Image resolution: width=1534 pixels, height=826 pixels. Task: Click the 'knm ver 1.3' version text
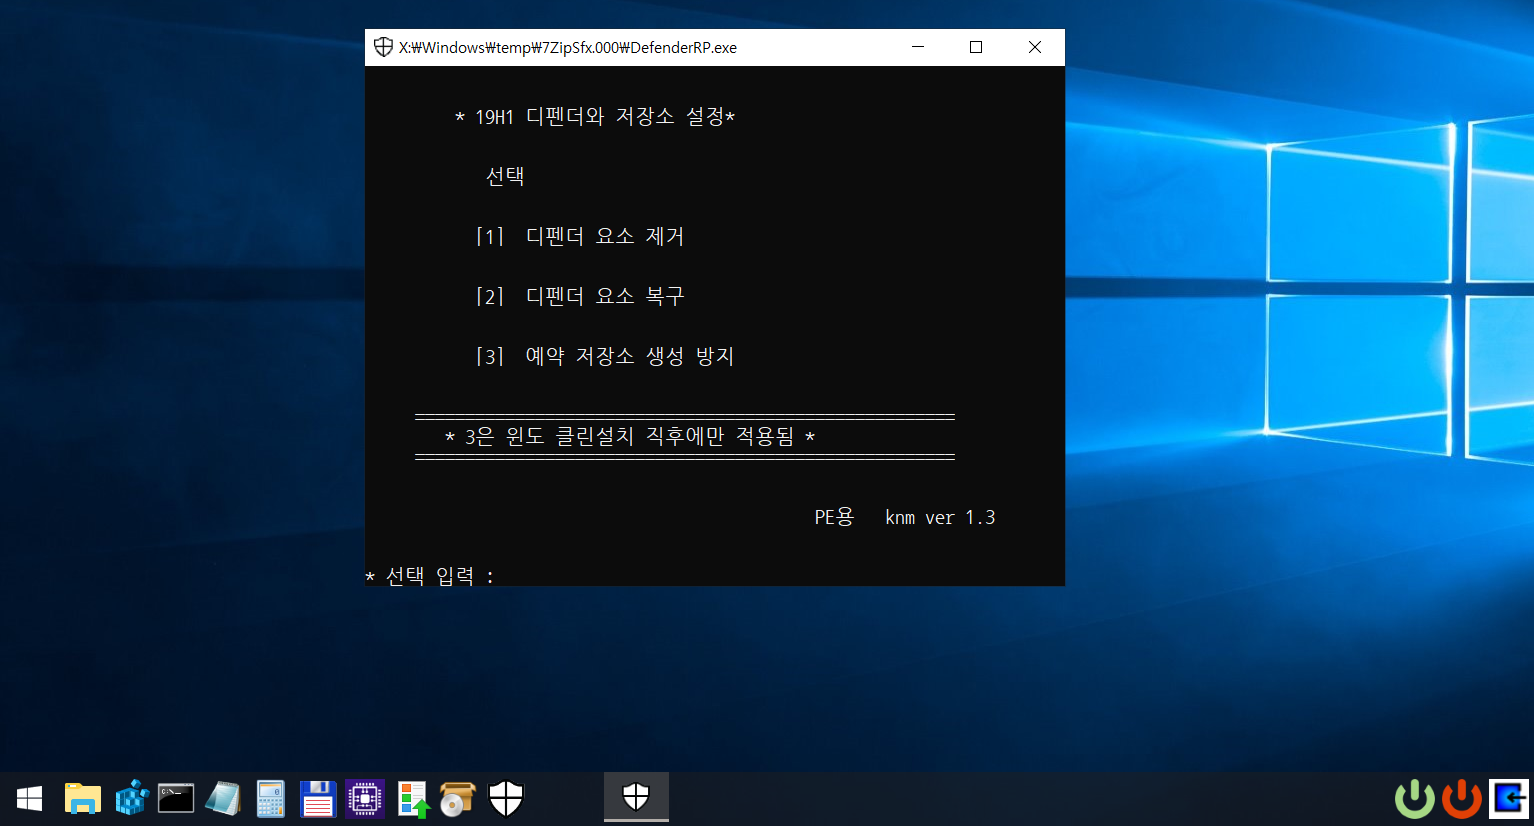pyautogui.click(x=940, y=517)
